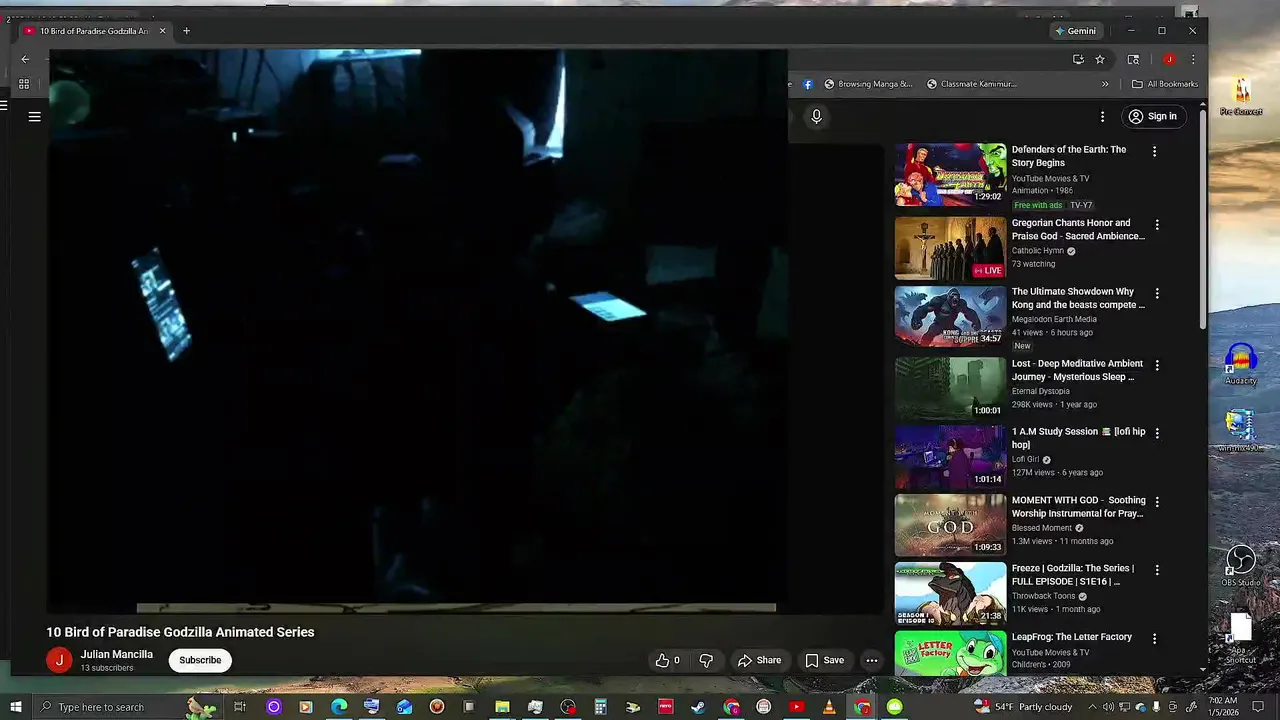Open options menu for Defenders of the Earth
Screen dimensions: 1280x720
1155,152
